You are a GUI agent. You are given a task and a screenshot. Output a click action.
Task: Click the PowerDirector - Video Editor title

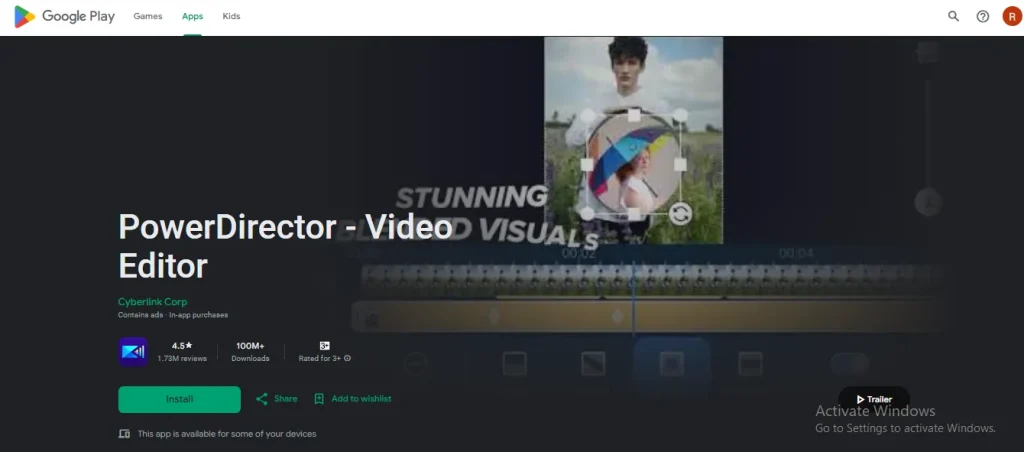tap(285, 246)
